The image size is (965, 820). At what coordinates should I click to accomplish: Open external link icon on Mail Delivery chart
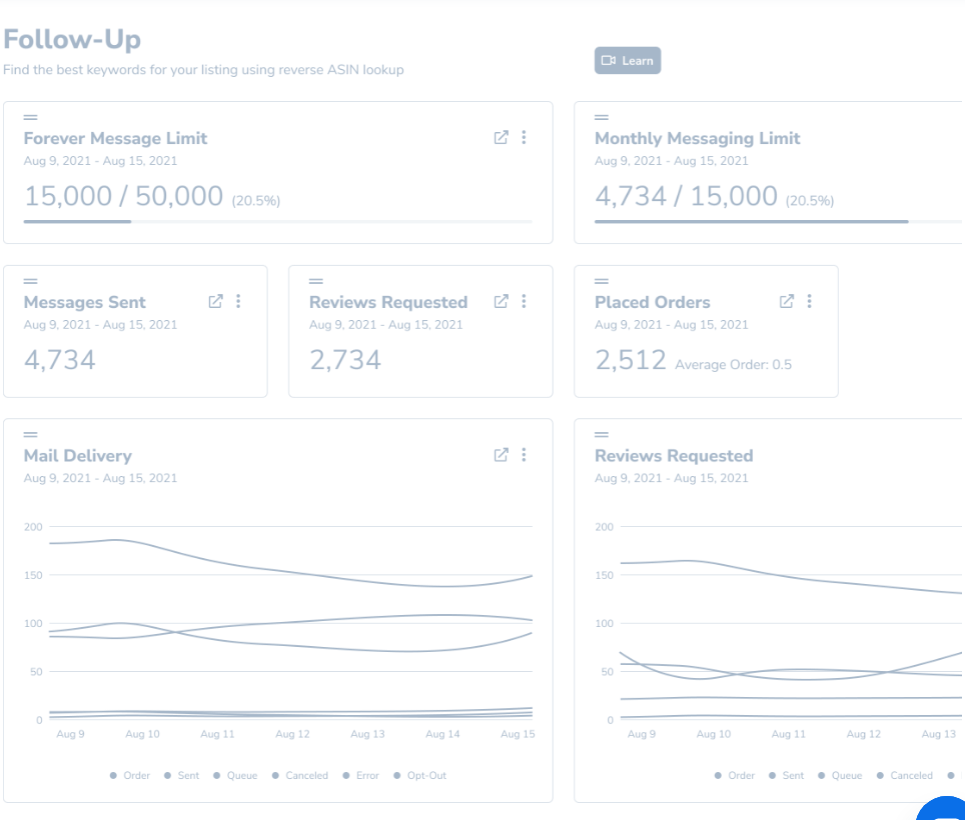501,455
